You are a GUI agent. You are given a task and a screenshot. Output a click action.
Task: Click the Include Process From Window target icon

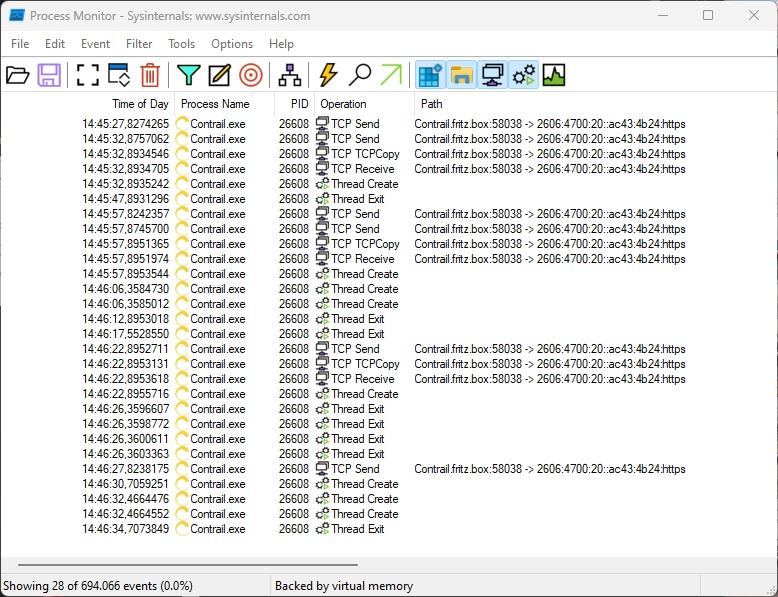251,75
